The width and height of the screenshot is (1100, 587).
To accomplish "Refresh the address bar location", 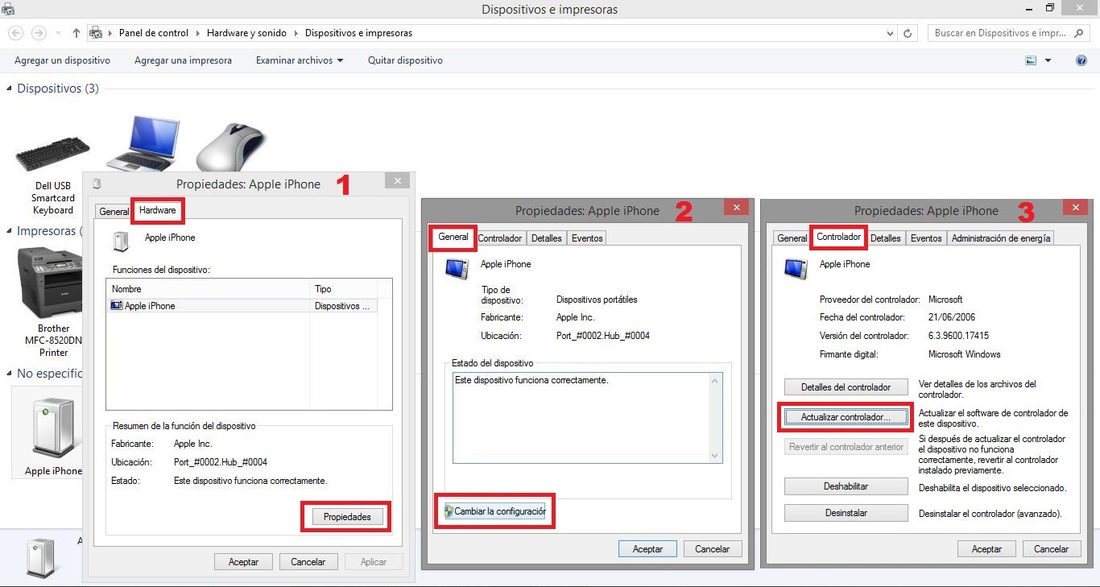I will (x=908, y=33).
